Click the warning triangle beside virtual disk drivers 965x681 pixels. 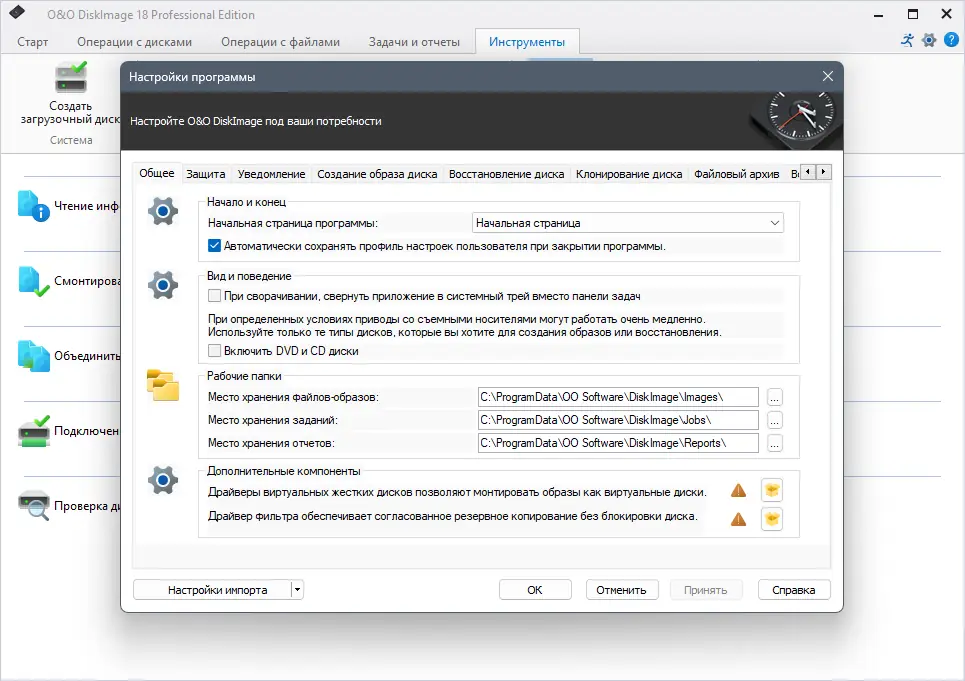click(737, 490)
